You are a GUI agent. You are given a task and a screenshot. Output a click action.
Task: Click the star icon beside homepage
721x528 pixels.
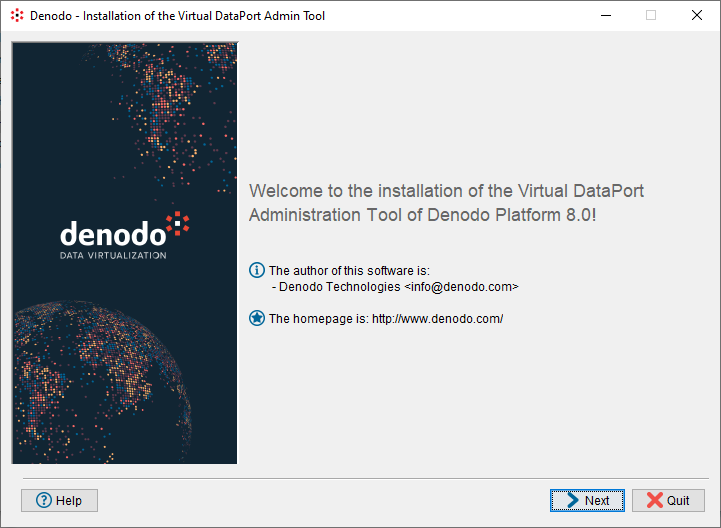click(257, 318)
